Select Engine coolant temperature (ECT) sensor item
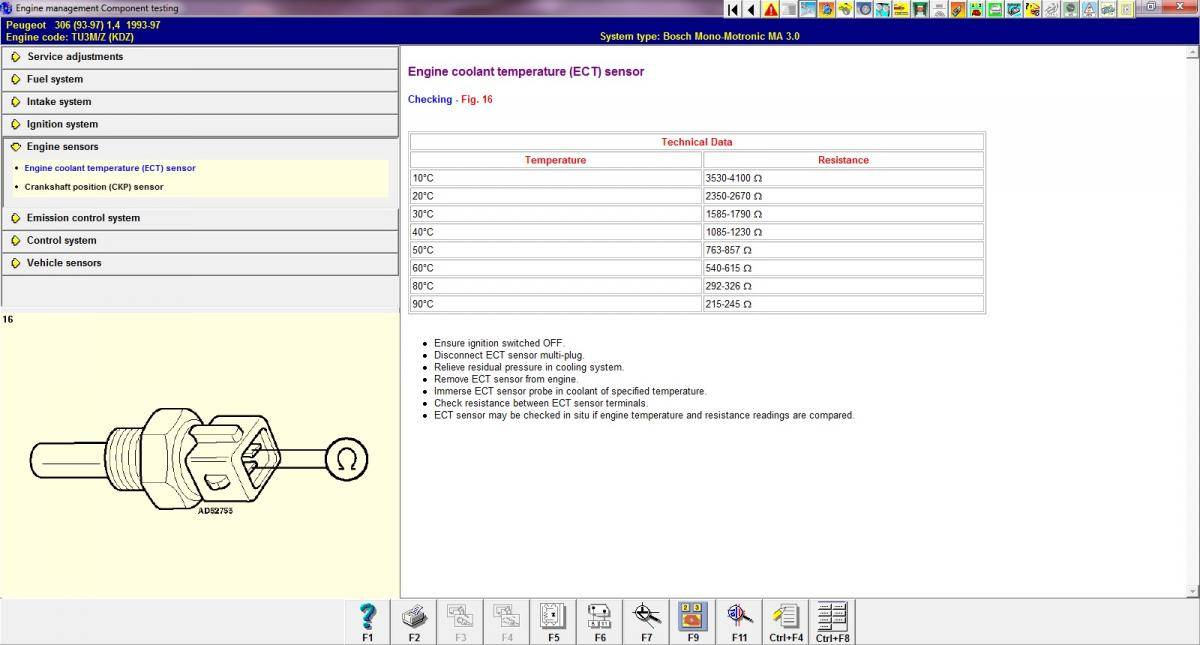 (x=110, y=168)
